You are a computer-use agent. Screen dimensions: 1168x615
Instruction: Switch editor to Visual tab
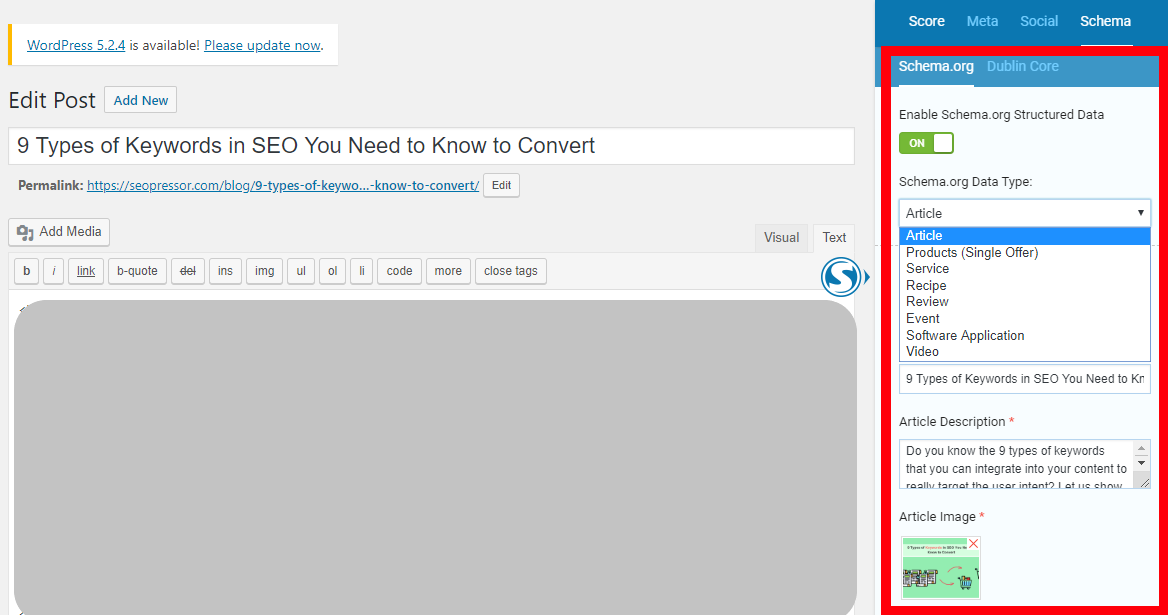(x=781, y=238)
